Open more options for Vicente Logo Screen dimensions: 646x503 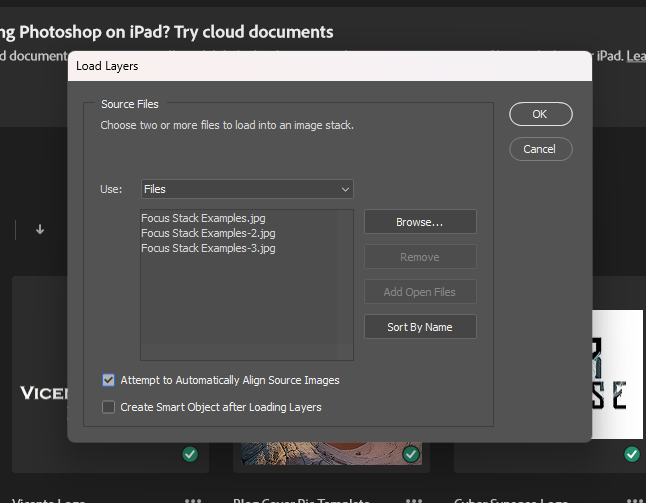click(x=193, y=500)
